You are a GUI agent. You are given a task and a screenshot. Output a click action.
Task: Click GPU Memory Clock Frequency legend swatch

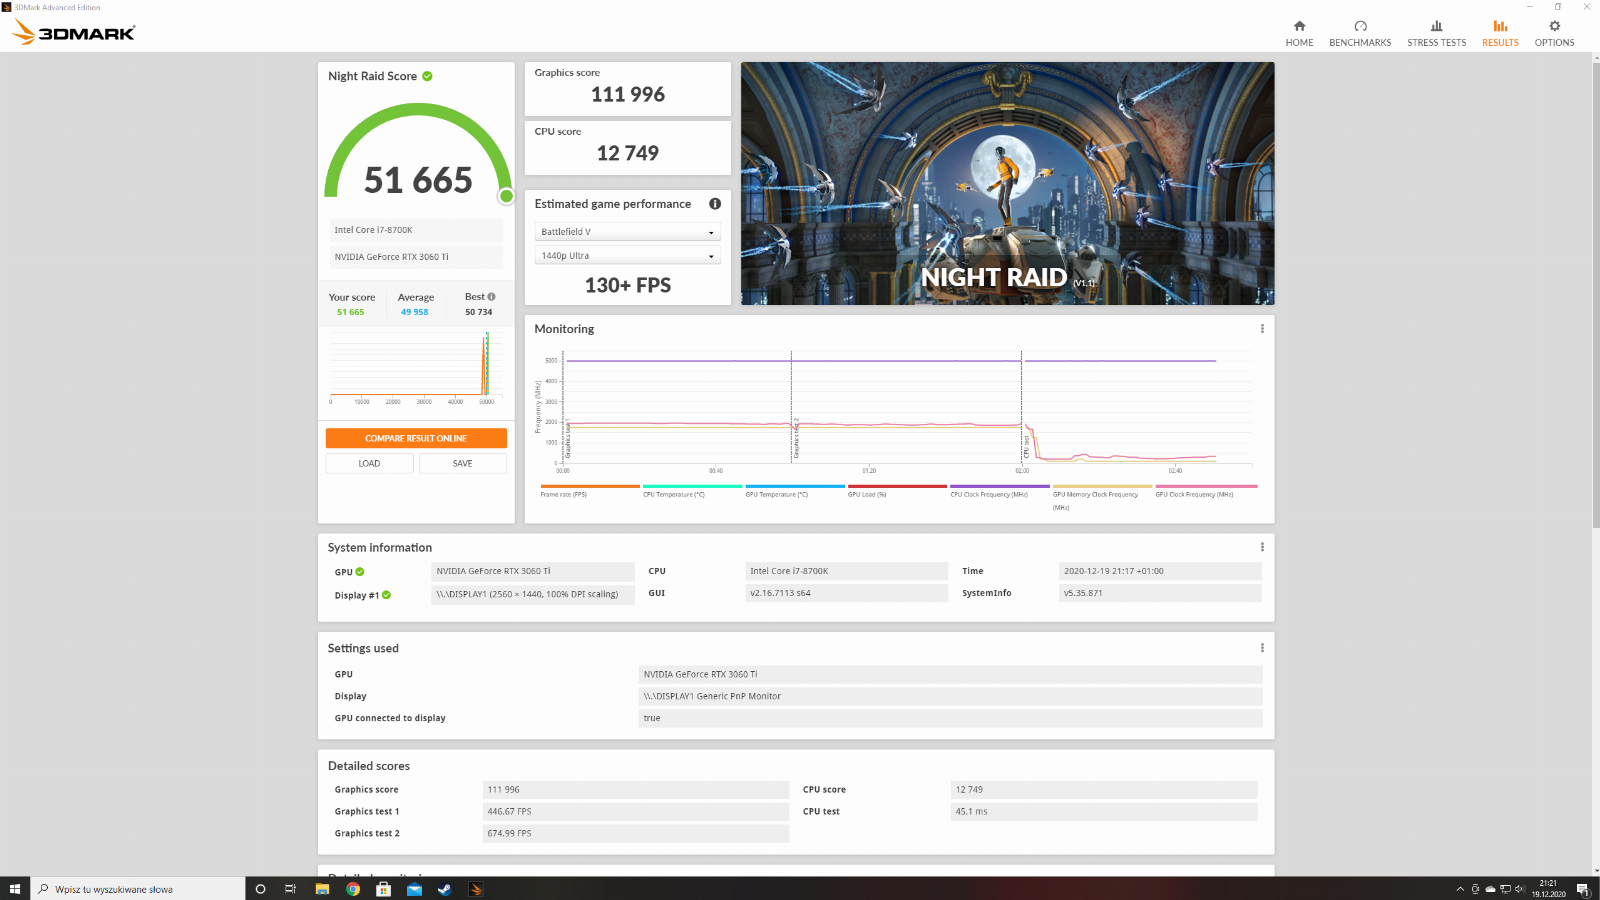tap(1102, 486)
